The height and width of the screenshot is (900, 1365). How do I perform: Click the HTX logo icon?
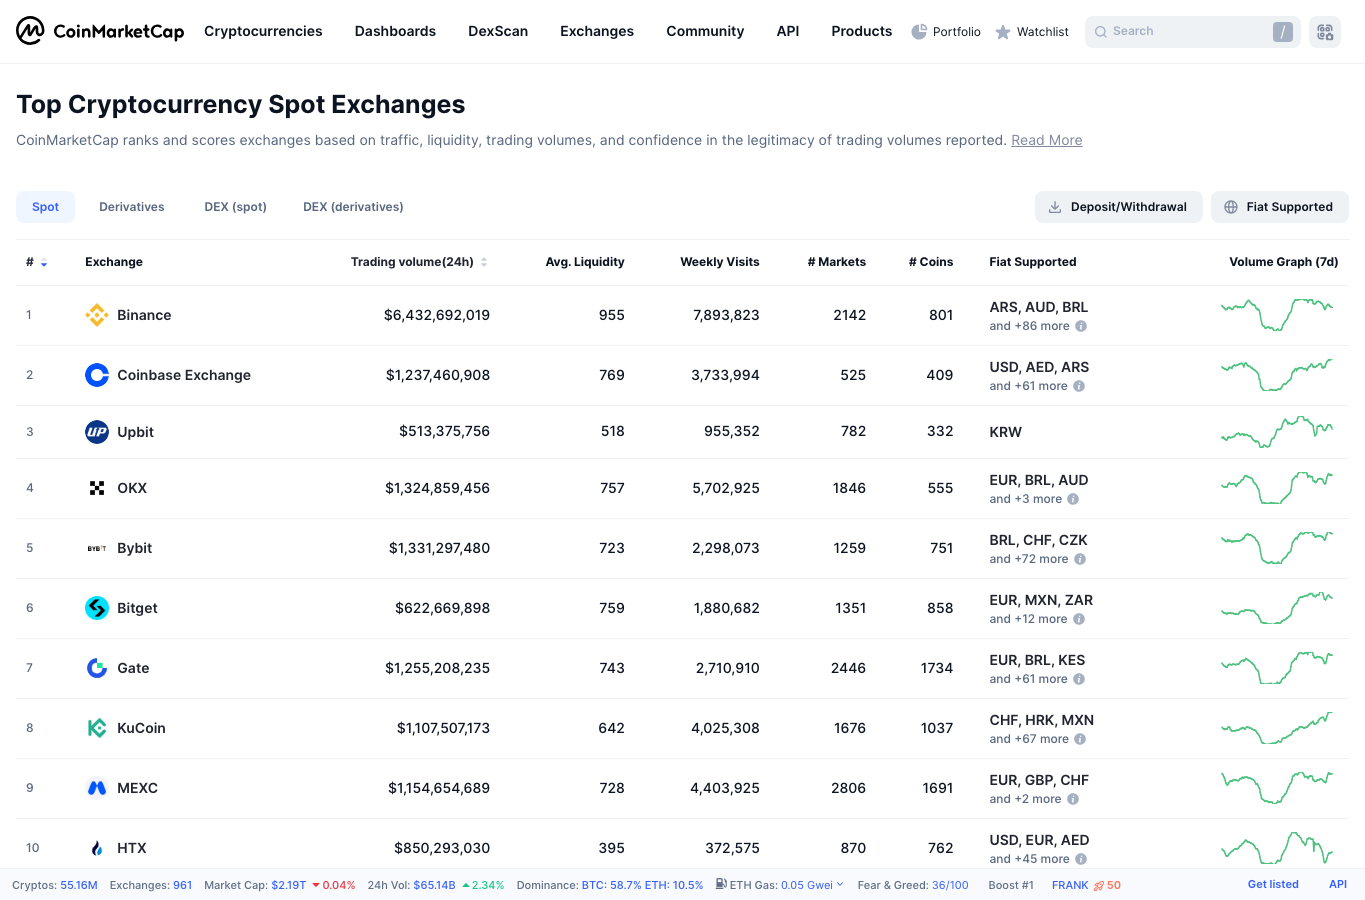[x=97, y=848]
